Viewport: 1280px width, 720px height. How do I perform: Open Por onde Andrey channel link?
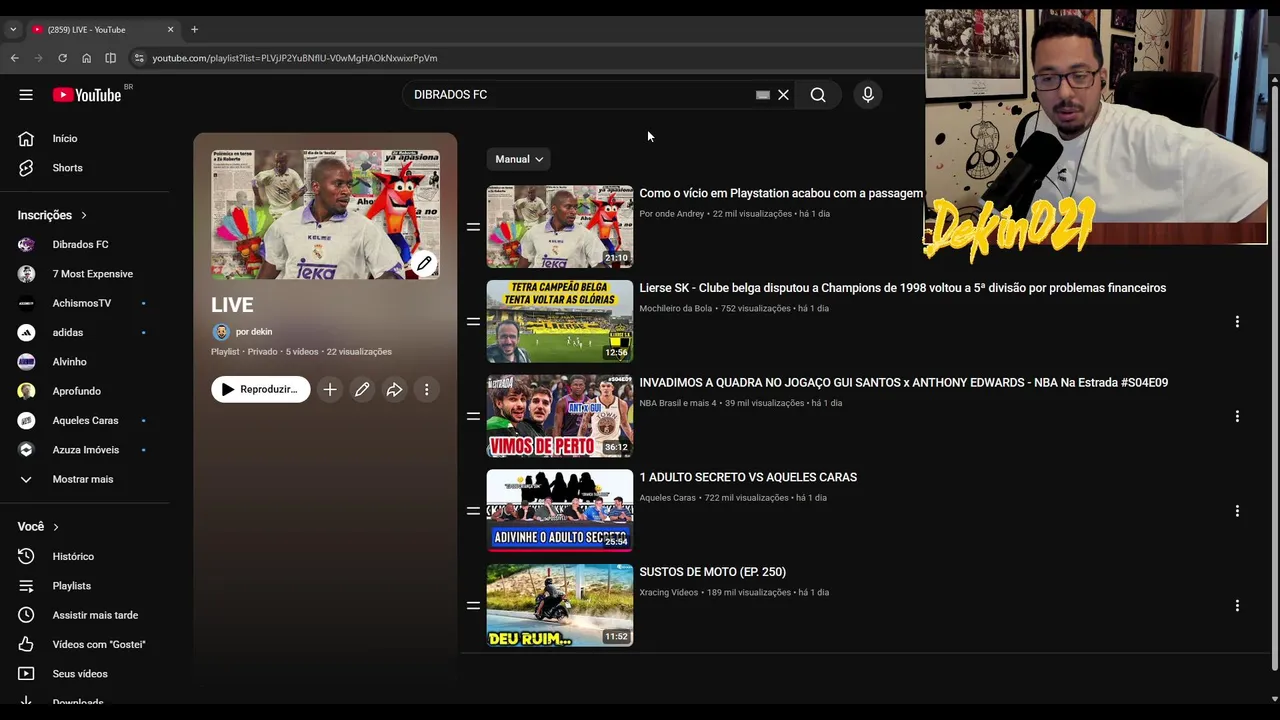coord(672,214)
